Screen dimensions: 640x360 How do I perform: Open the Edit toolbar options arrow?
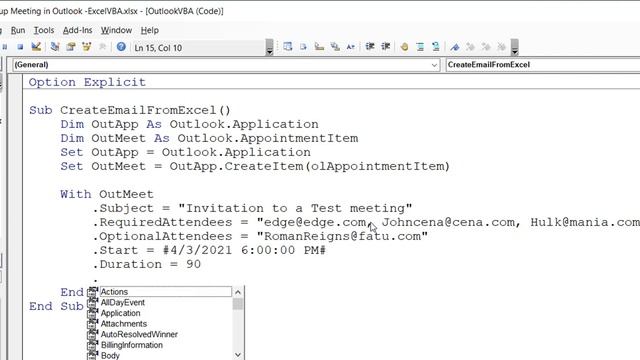(515, 47)
